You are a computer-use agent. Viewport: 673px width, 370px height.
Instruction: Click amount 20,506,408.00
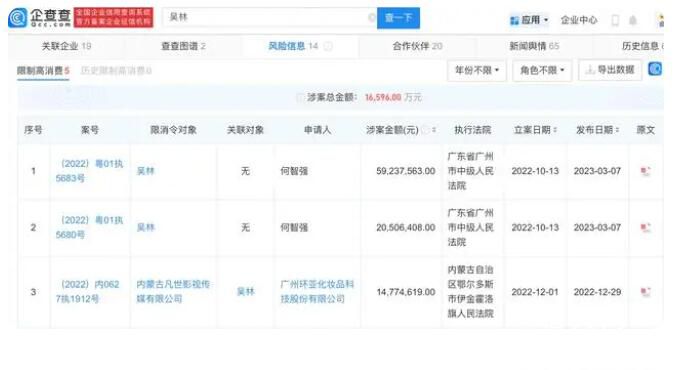(406, 227)
